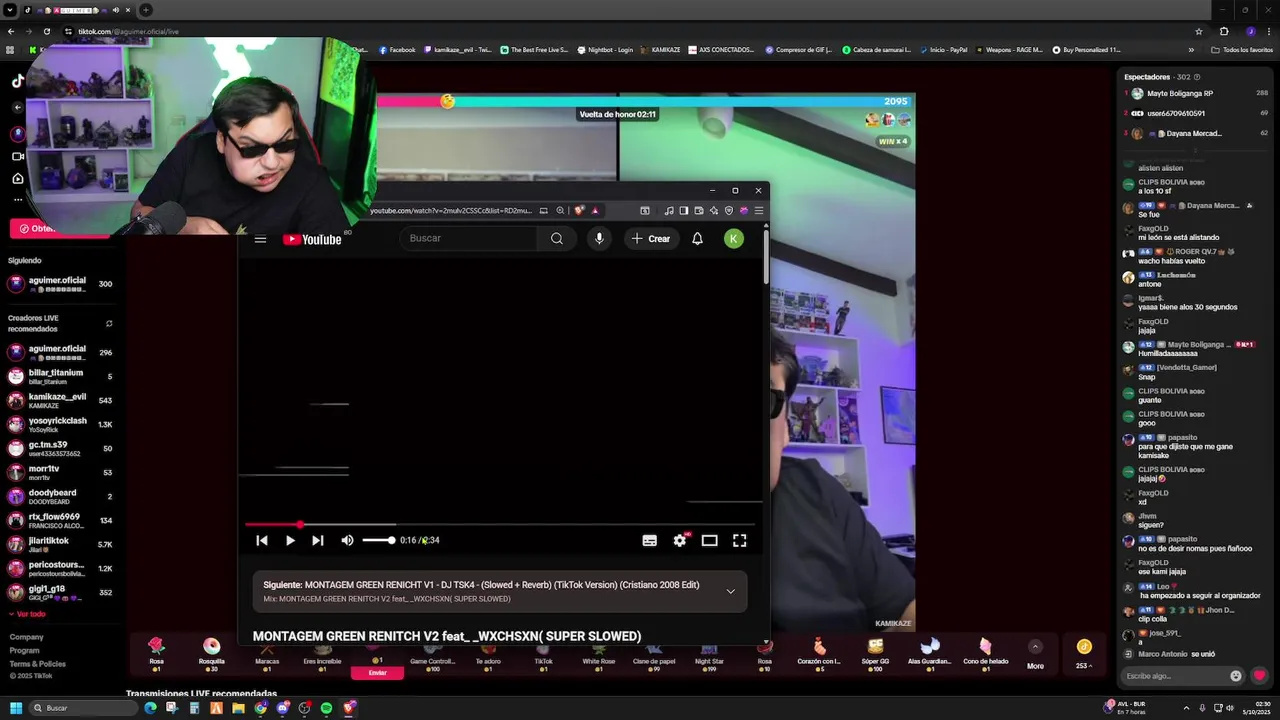Open the YouTube hamburger guide menu
The image size is (1280, 720).
coord(260,239)
